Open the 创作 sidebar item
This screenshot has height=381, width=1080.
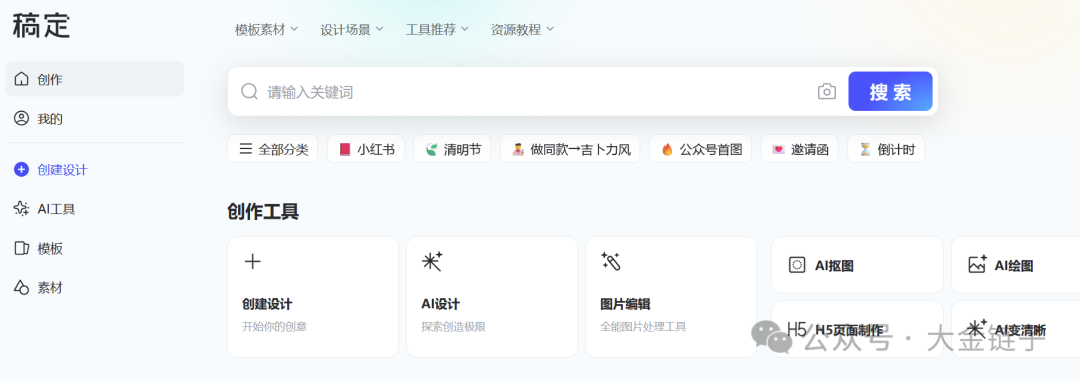pos(95,79)
